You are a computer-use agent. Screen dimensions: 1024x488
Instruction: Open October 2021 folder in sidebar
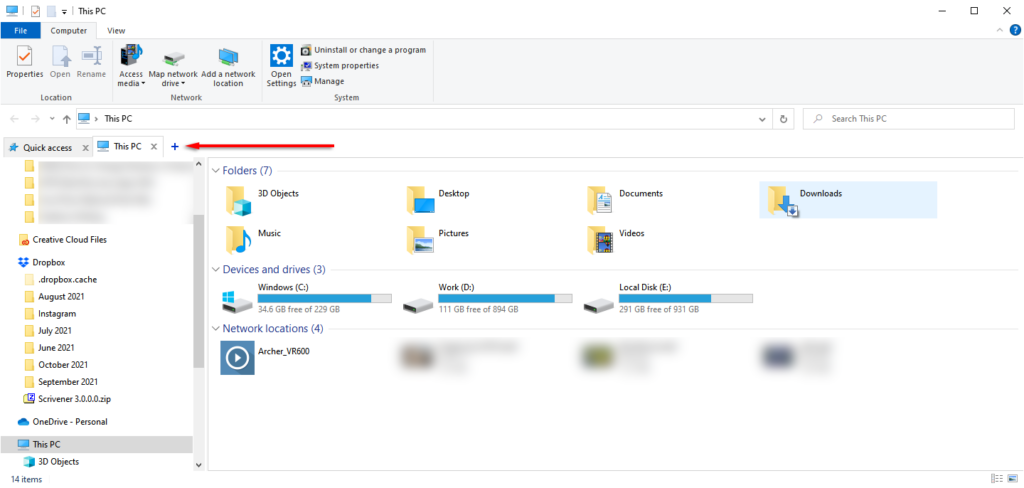[x=56, y=365]
